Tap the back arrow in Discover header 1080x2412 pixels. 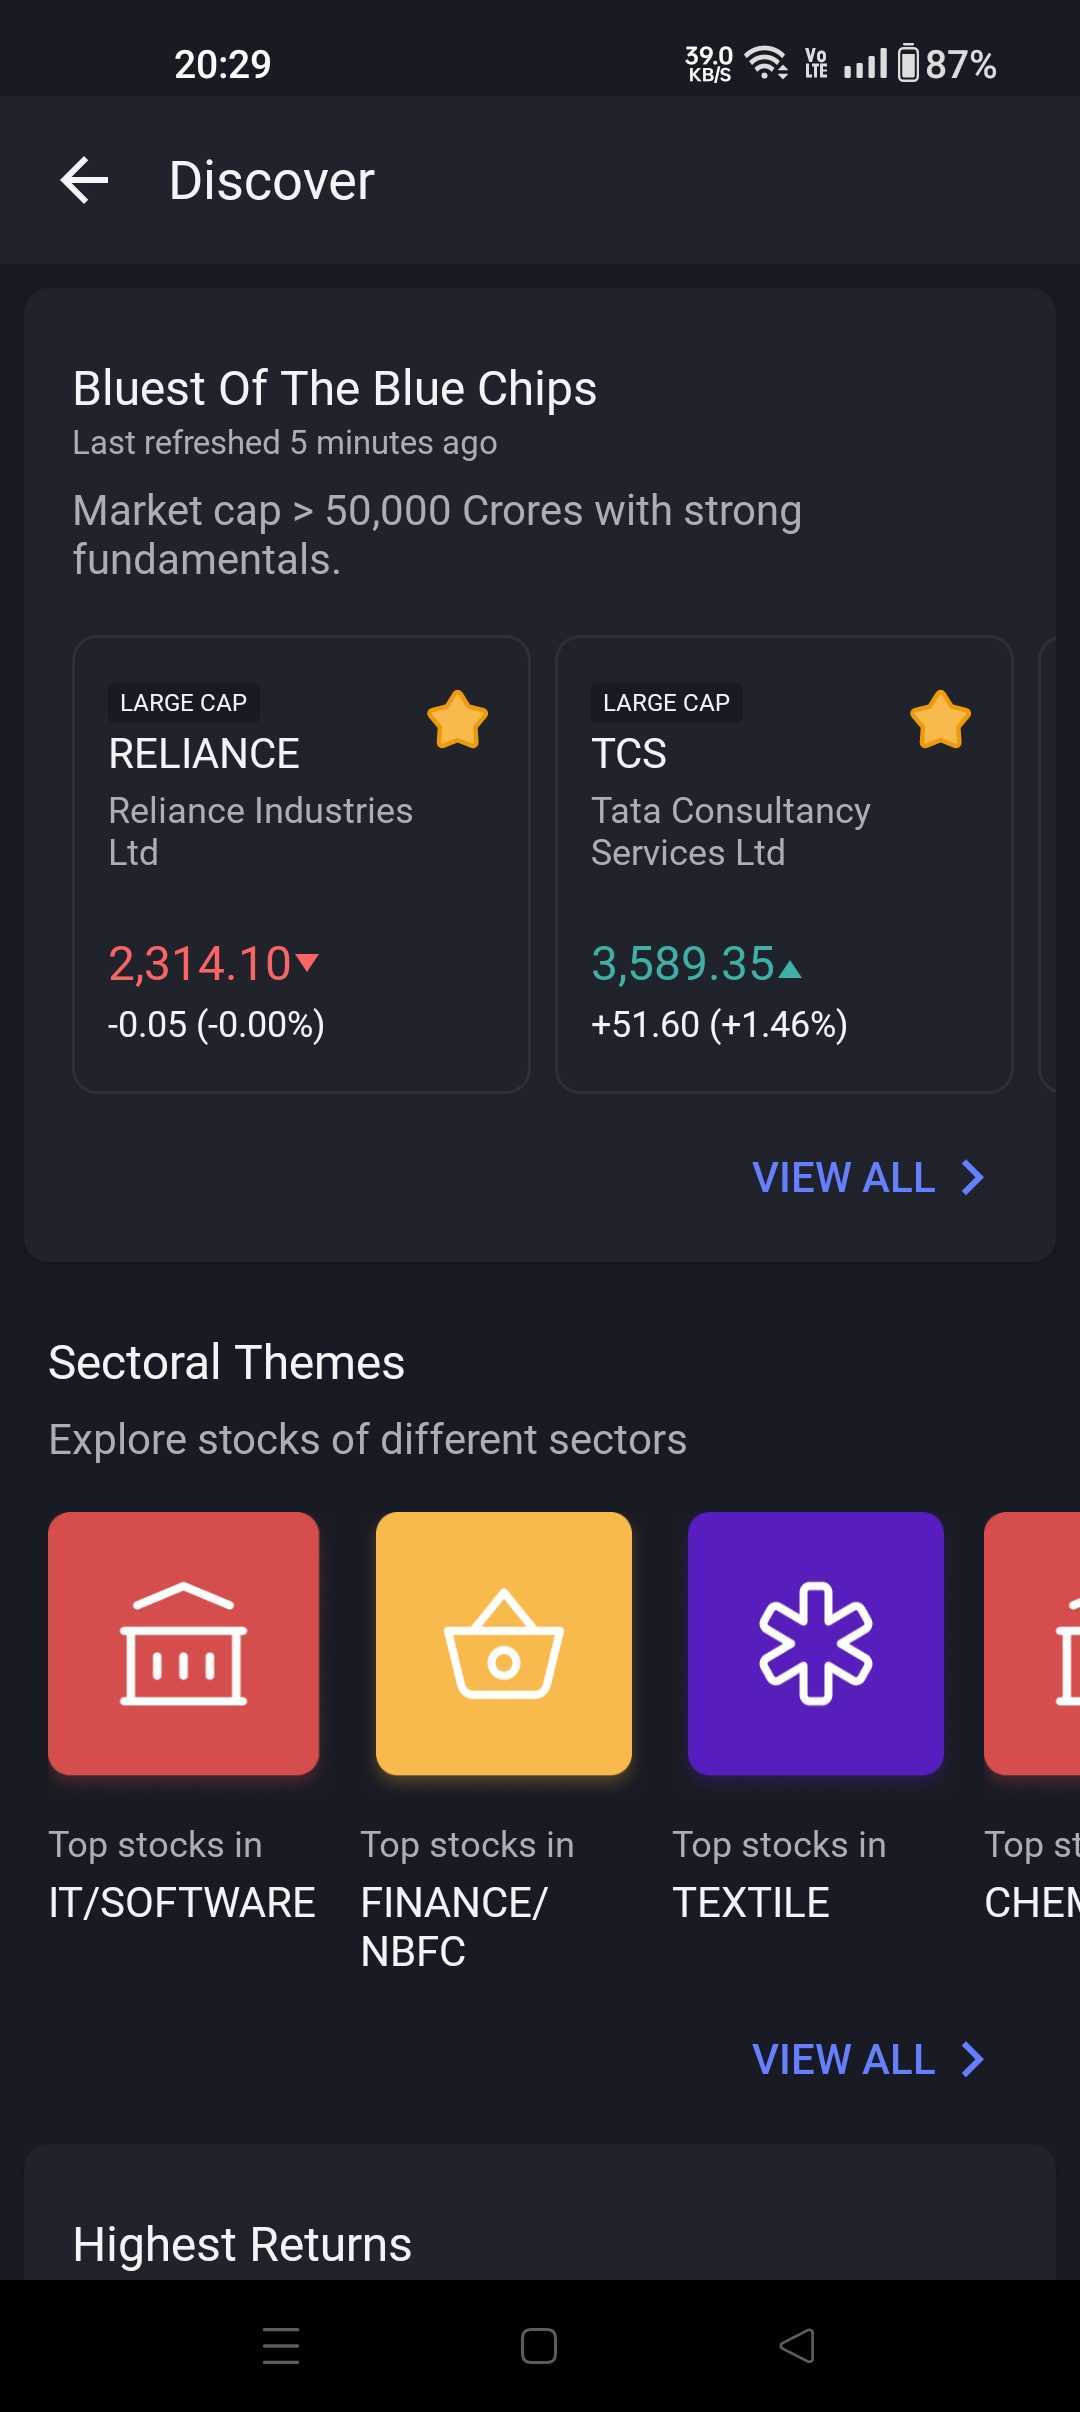(x=84, y=181)
